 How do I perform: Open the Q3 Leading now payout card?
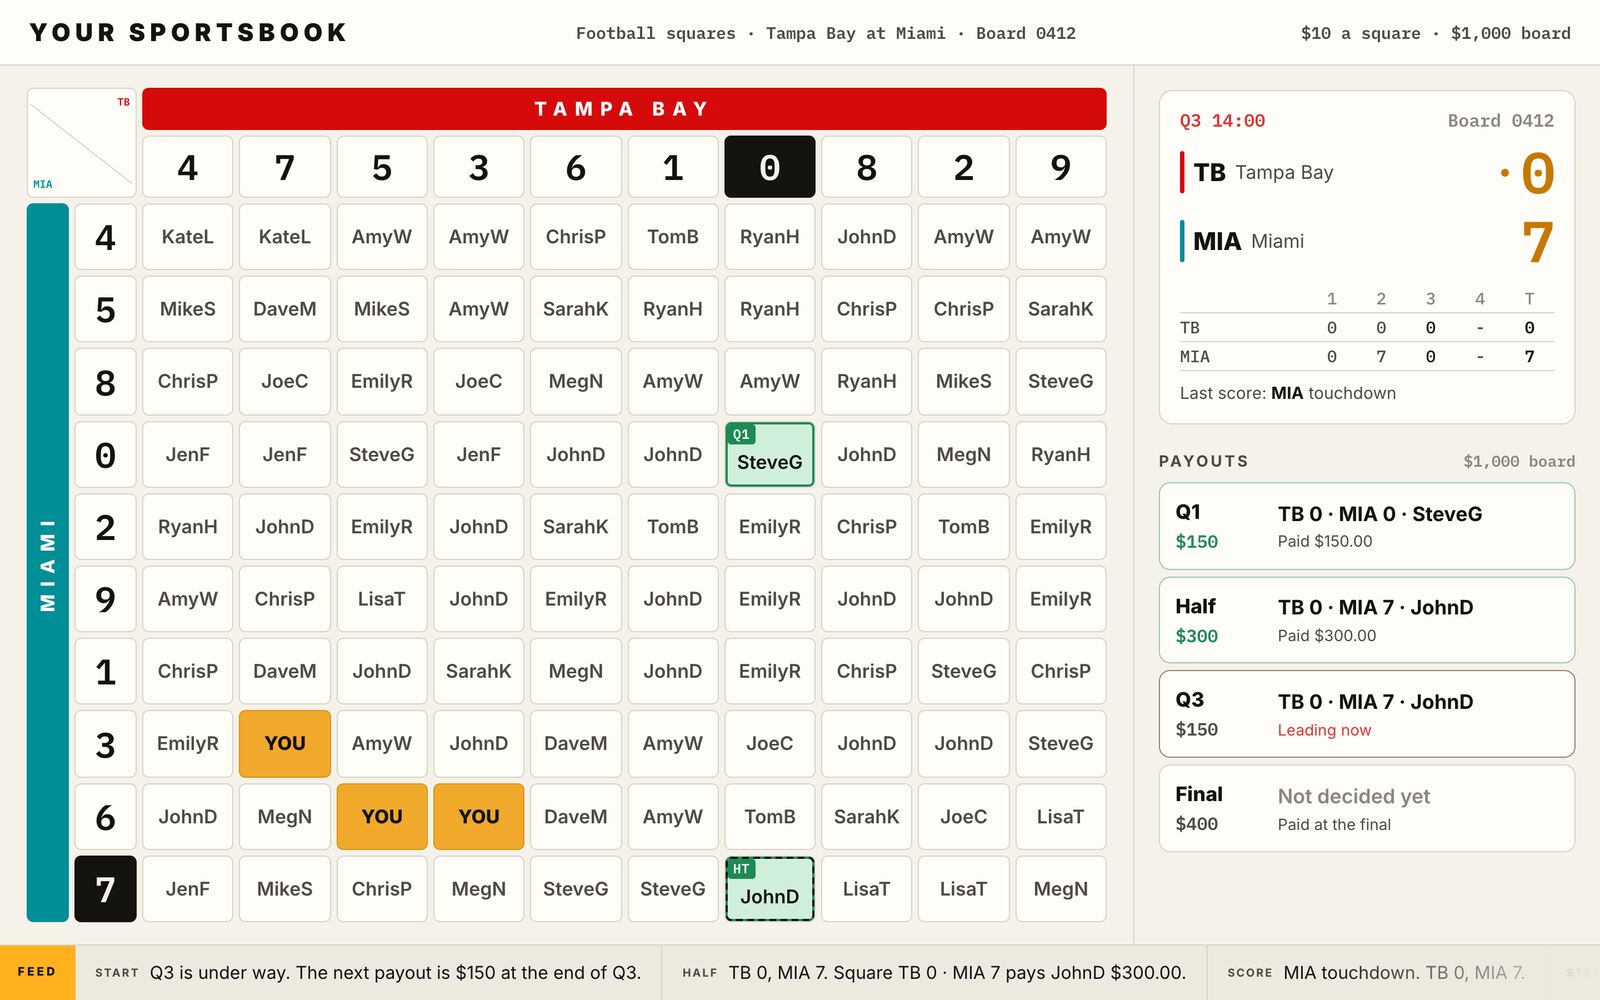click(x=1367, y=714)
